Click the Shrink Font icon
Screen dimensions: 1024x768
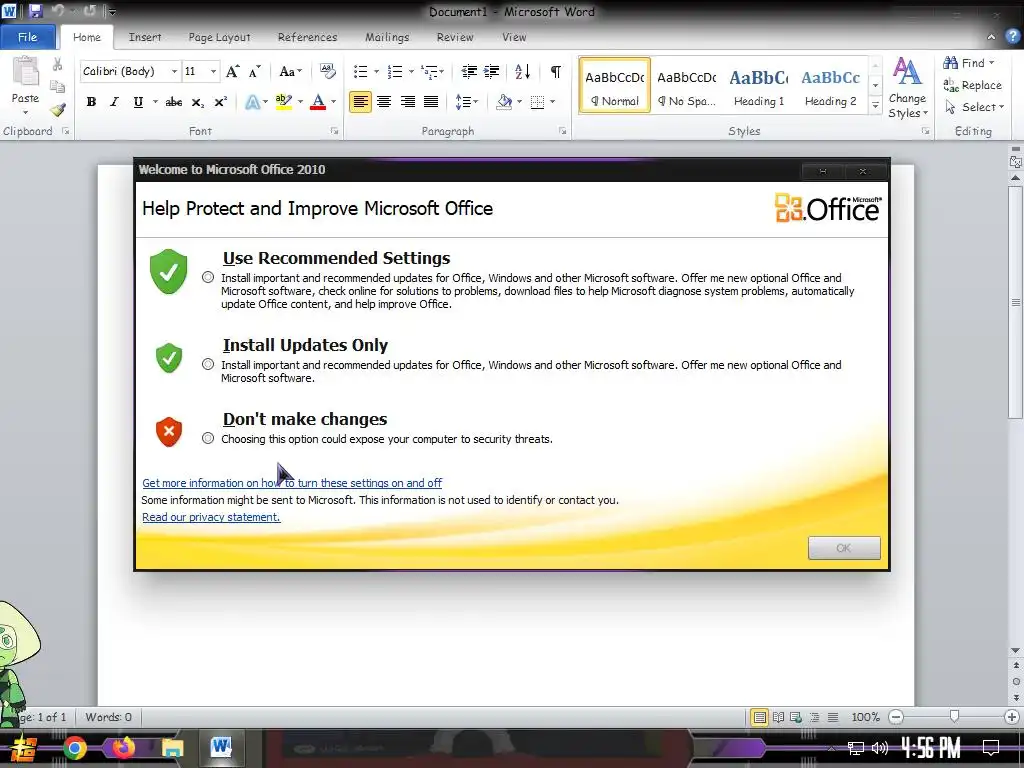click(255, 71)
